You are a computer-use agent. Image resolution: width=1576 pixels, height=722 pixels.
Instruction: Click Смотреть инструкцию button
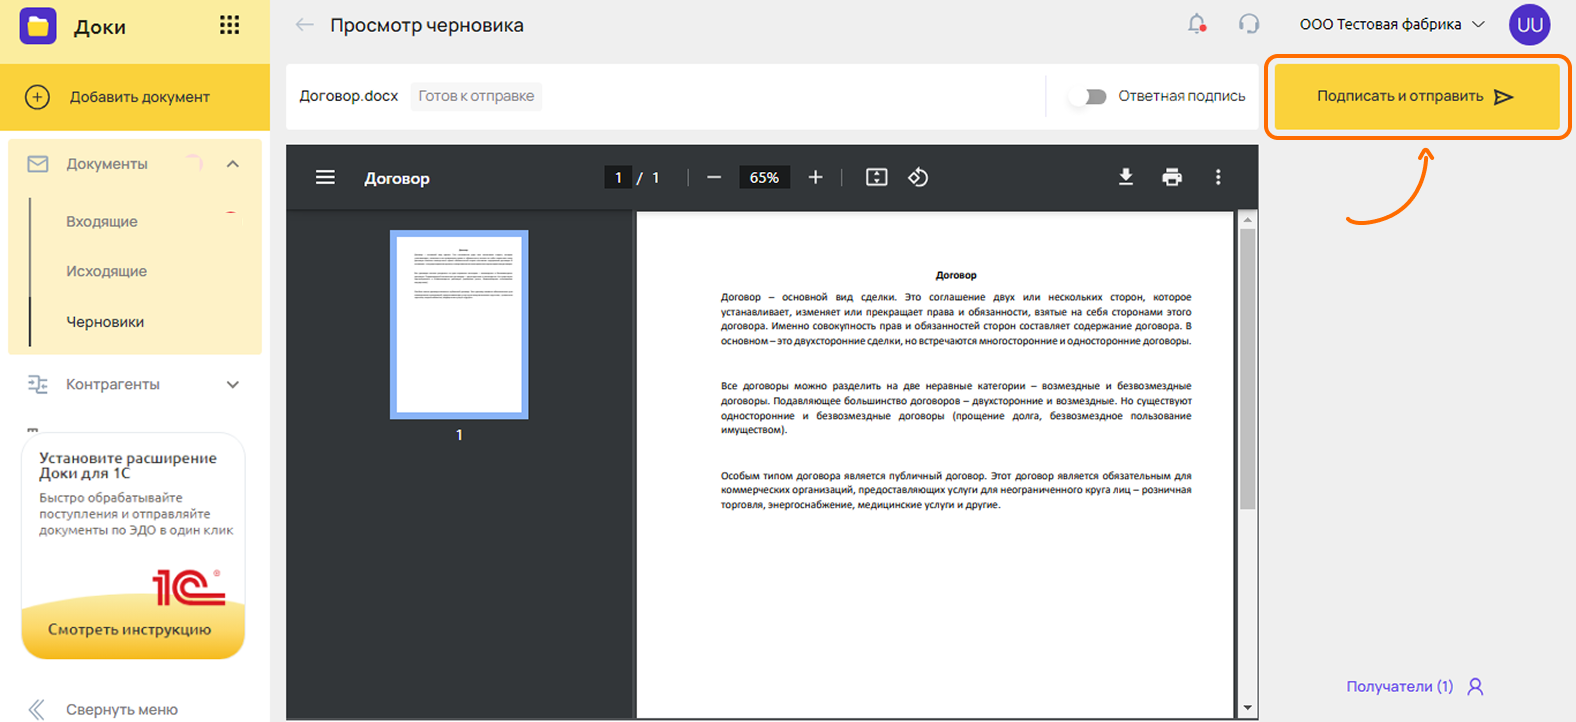click(x=130, y=630)
